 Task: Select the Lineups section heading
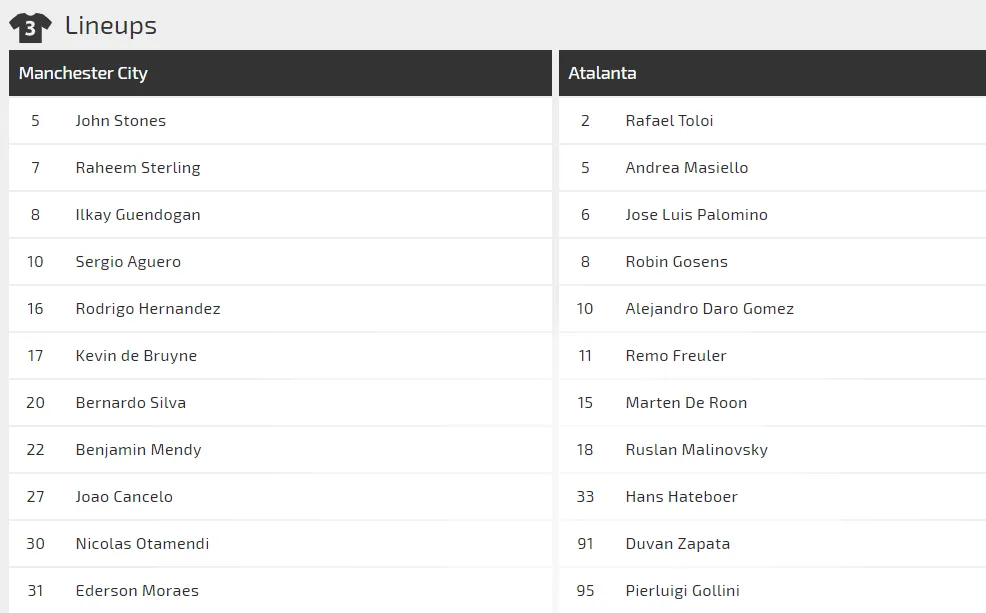point(110,26)
